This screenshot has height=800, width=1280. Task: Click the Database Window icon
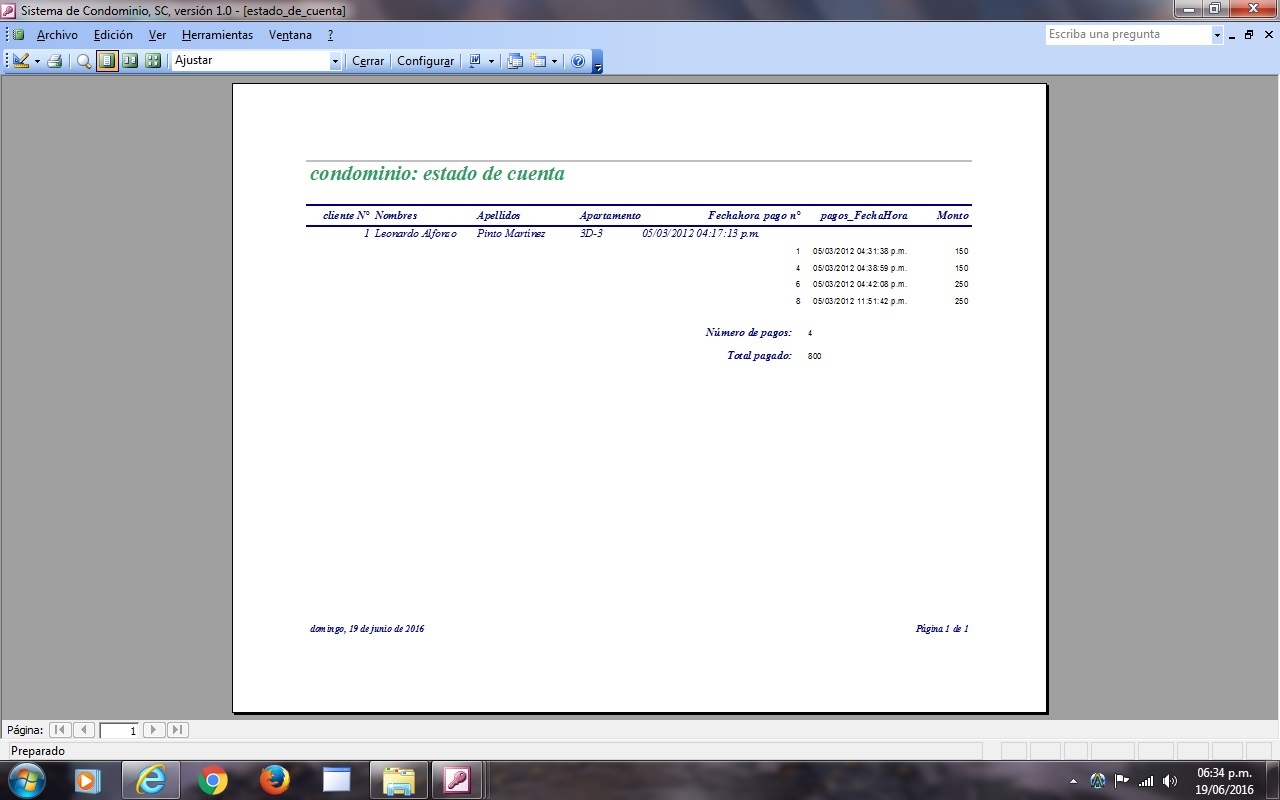[x=515, y=61]
